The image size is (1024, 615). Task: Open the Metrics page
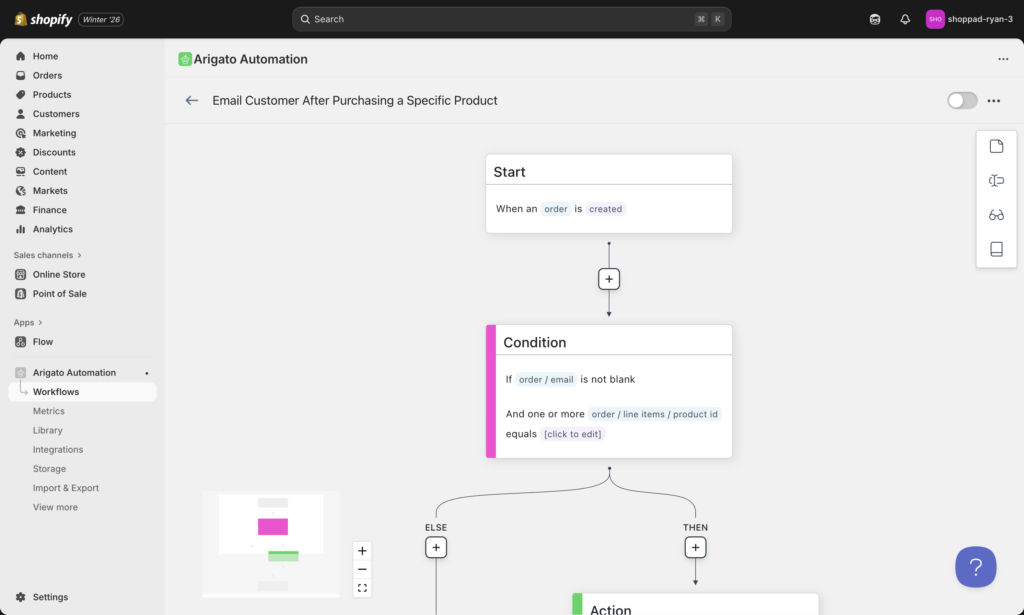click(x=48, y=410)
